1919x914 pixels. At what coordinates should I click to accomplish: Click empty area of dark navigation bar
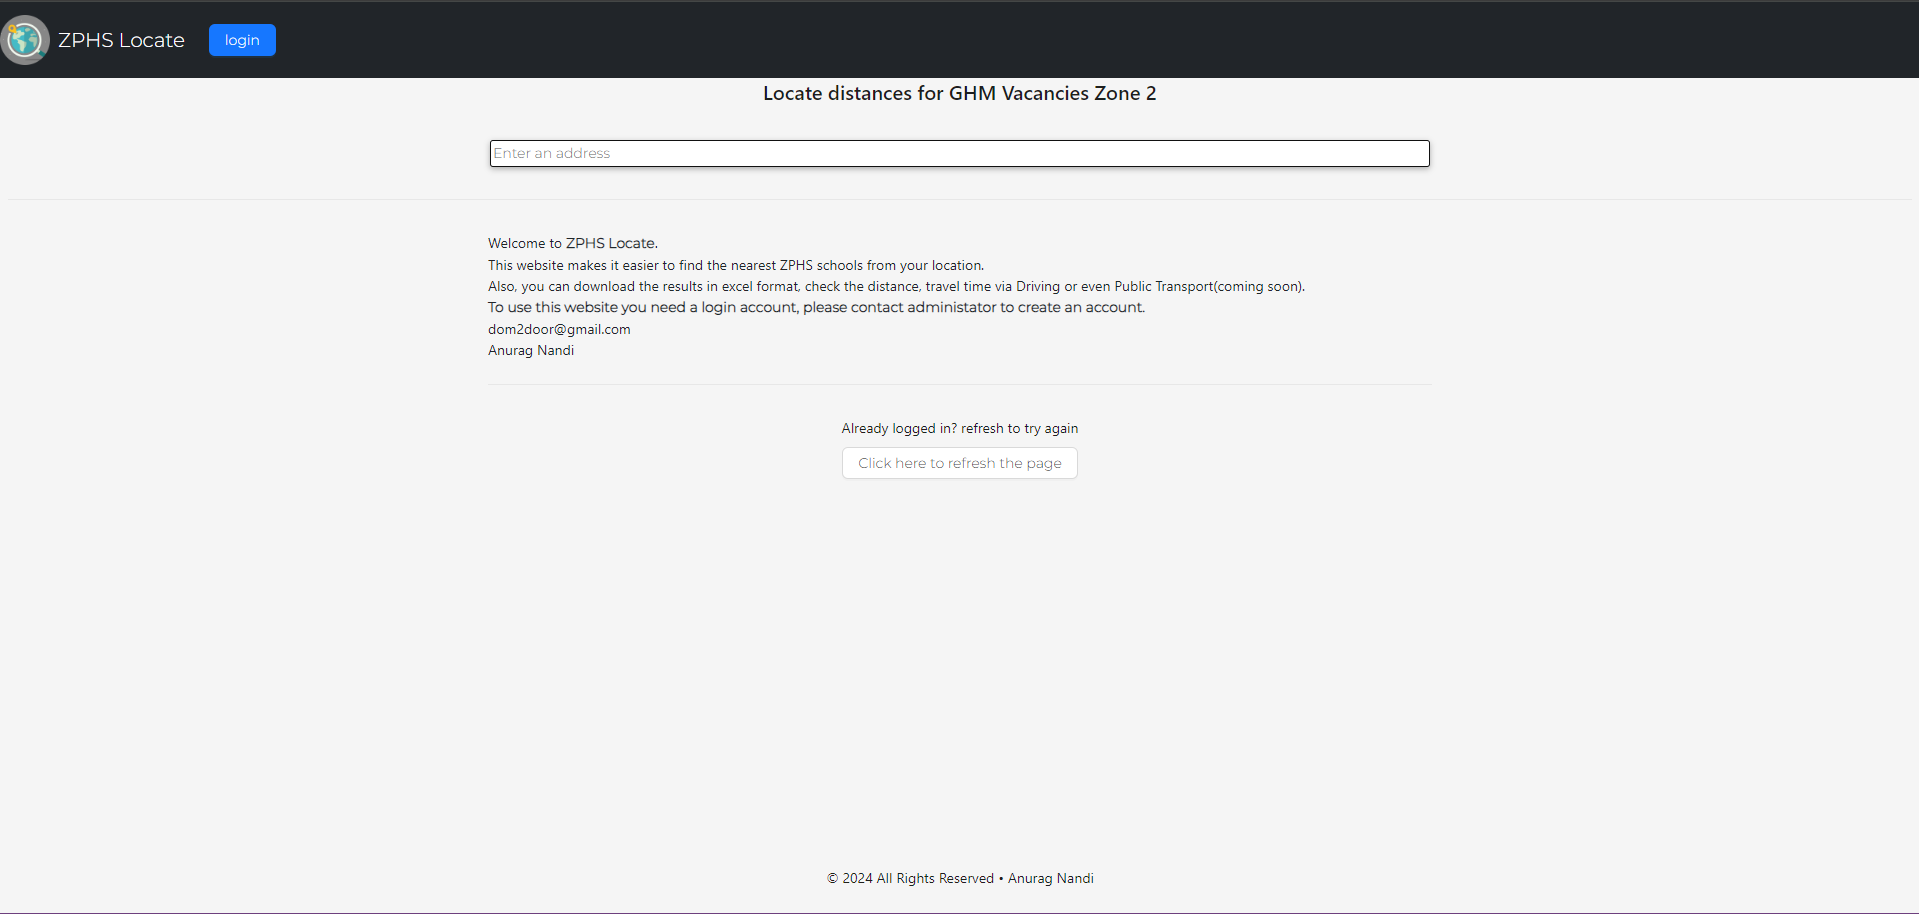[x=1100, y=40]
